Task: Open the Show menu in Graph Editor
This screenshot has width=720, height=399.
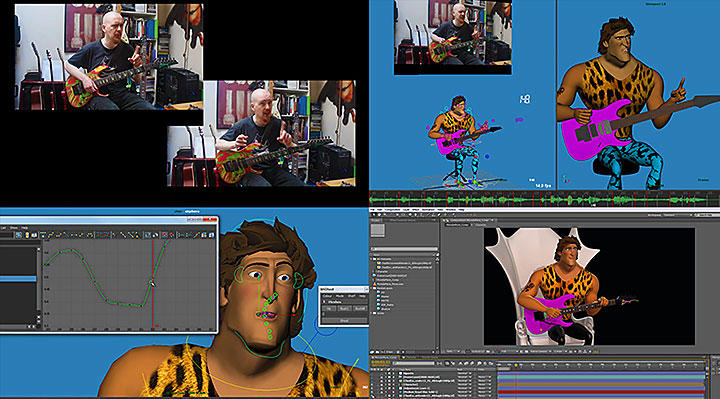Action: point(14,228)
